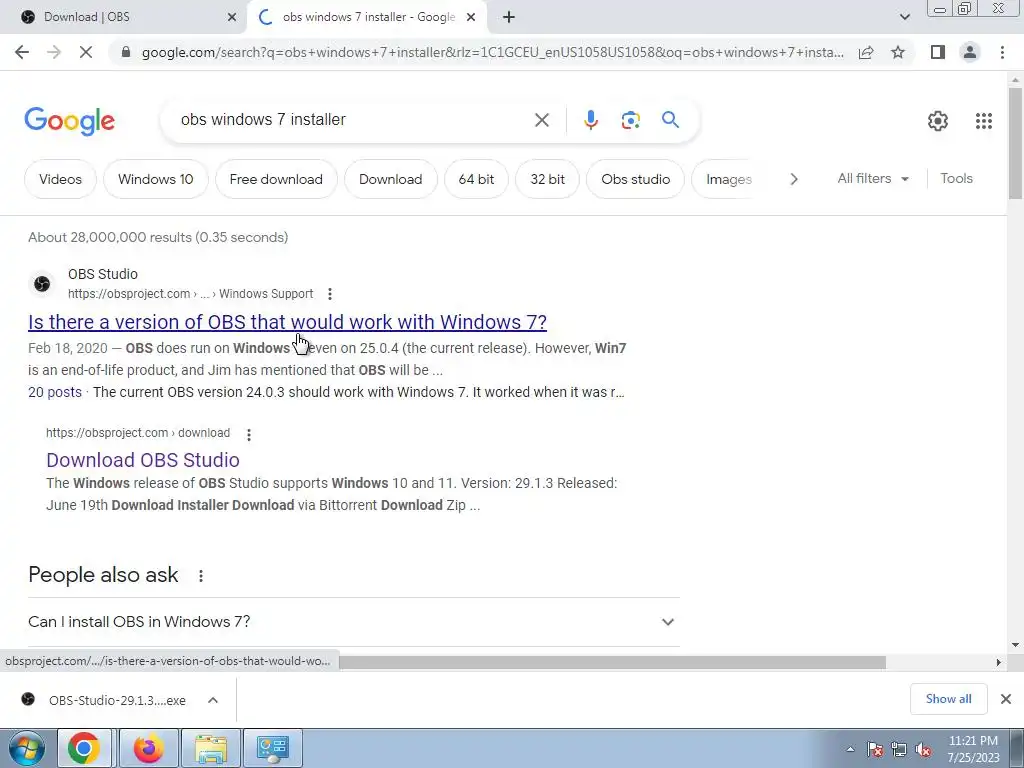Close the downloads bar

point(1006,699)
